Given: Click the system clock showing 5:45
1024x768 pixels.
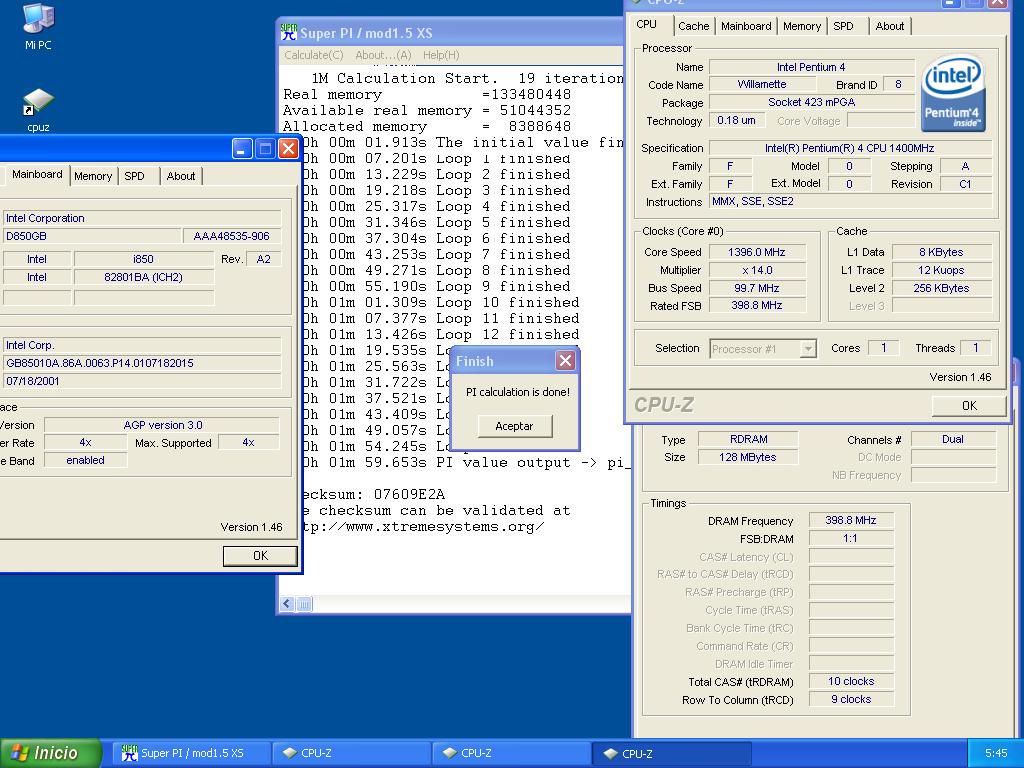Looking at the screenshot, I should 996,753.
